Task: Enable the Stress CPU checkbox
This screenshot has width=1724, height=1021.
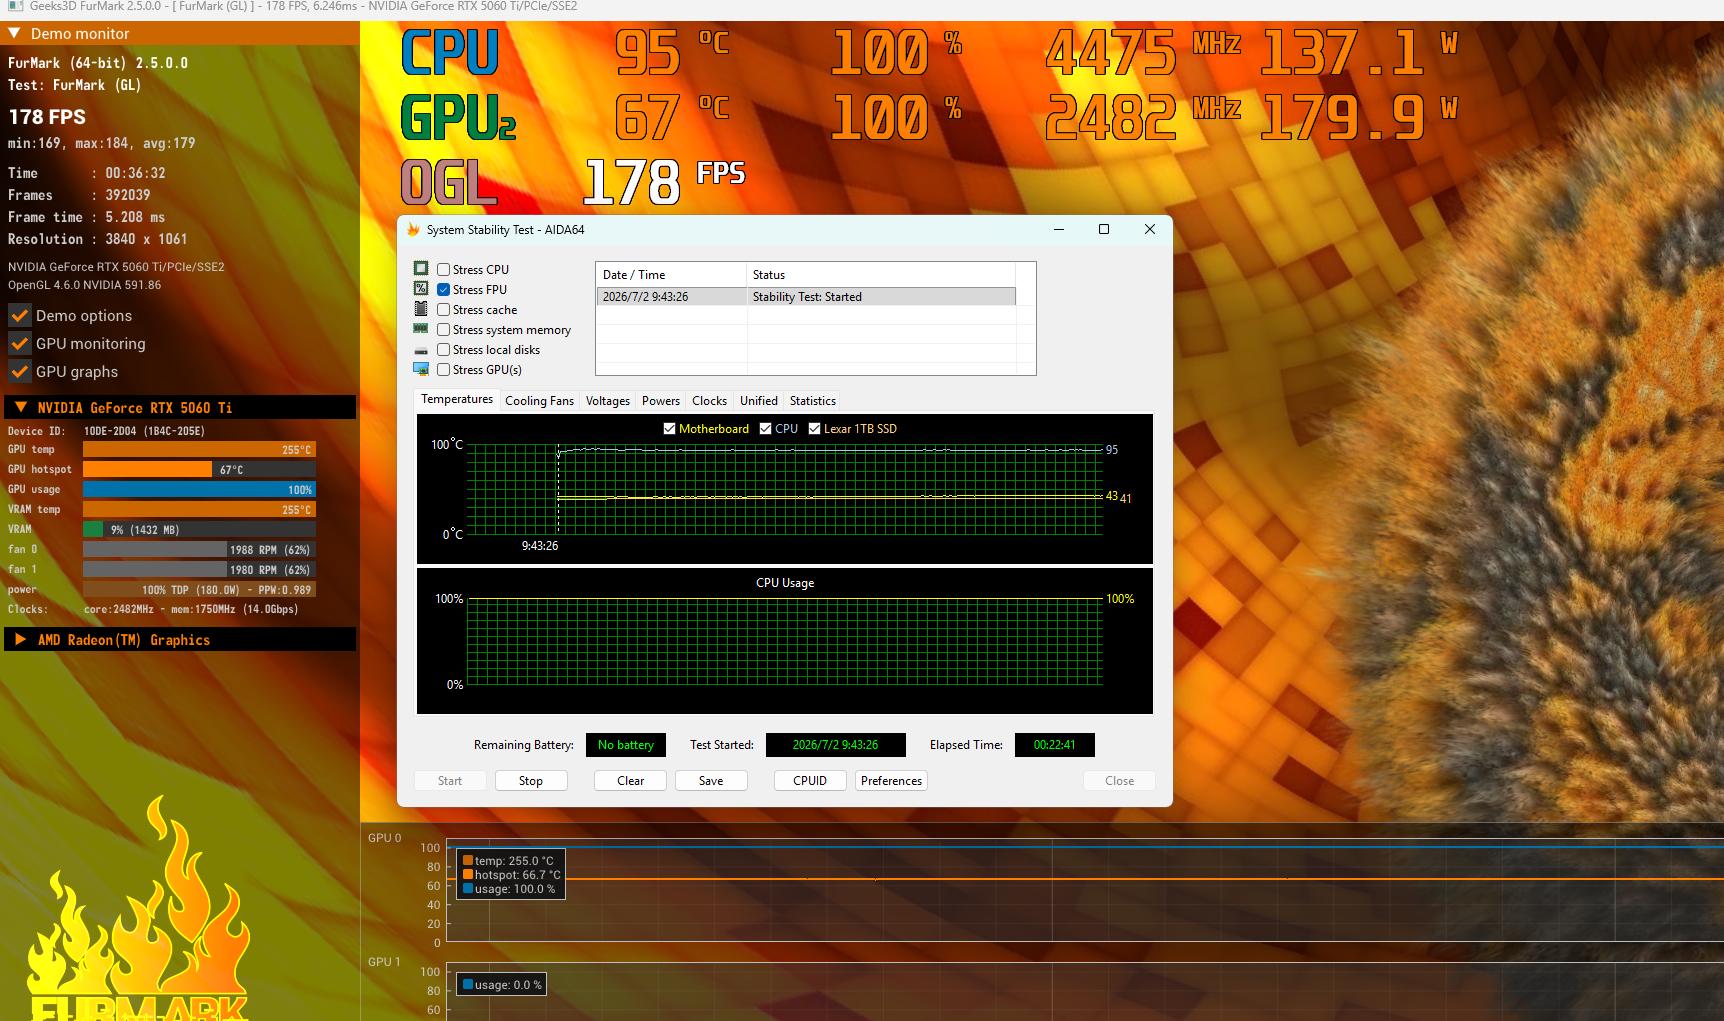Action: click(443, 270)
